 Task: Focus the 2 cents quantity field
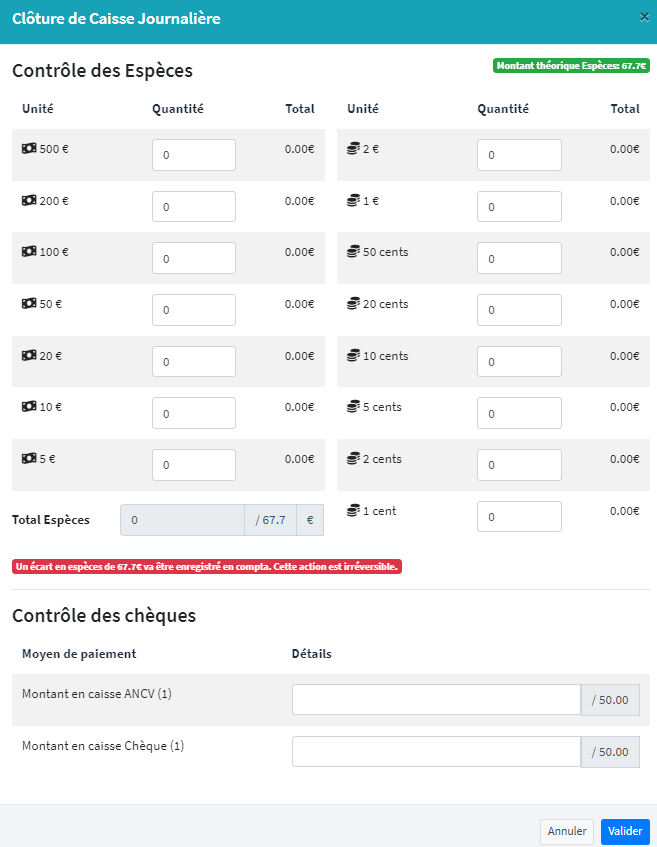coord(519,465)
